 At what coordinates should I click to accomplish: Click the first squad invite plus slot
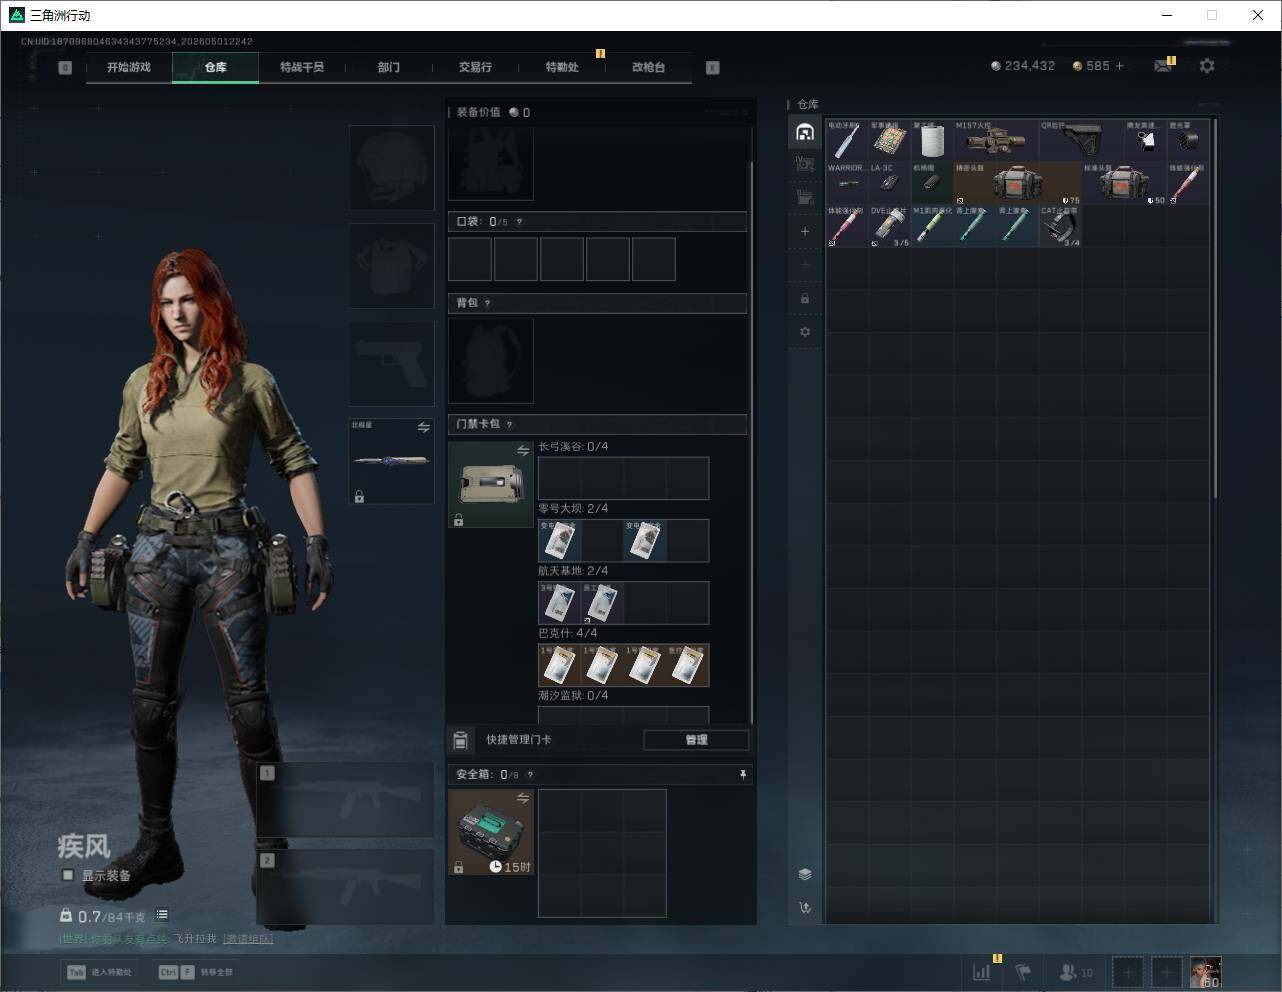pos(1127,972)
